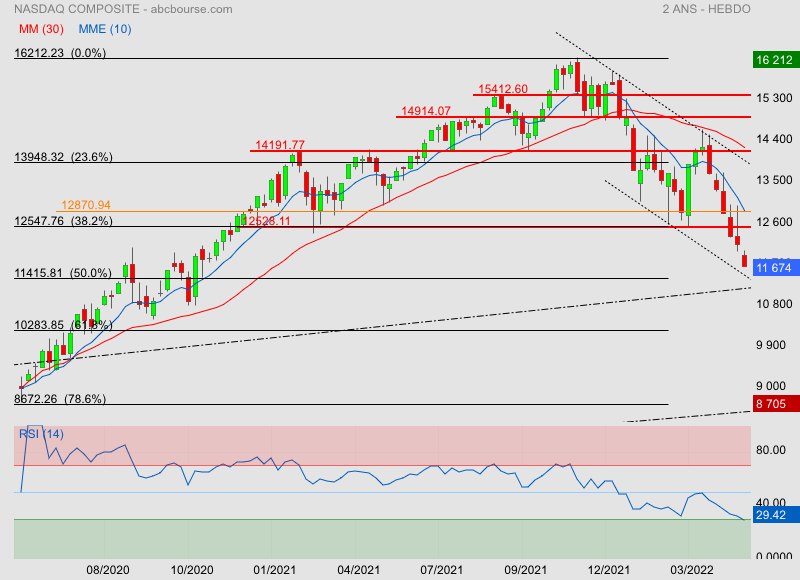This screenshot has width=800, height=580.
Task: Click the red 14914.07 resistance label
Action: [x=426, y=111]
